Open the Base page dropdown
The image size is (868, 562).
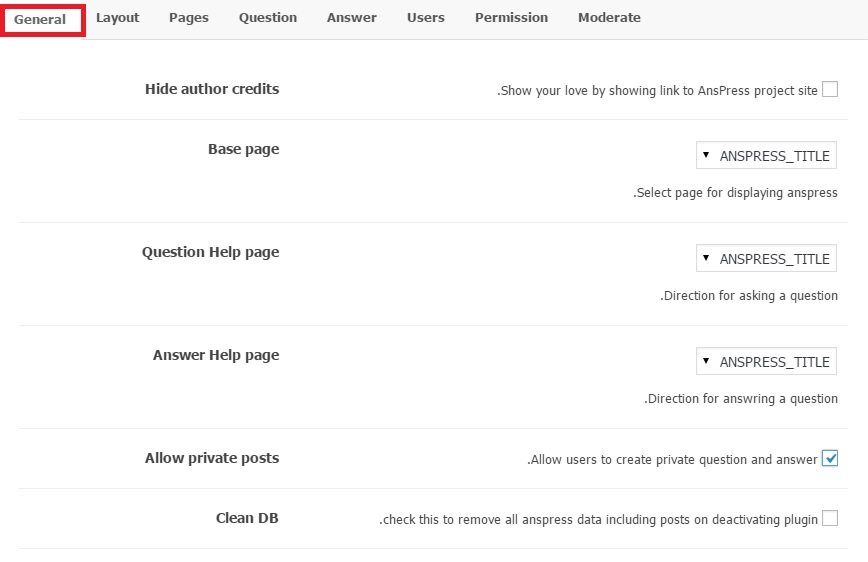(766, 156)
